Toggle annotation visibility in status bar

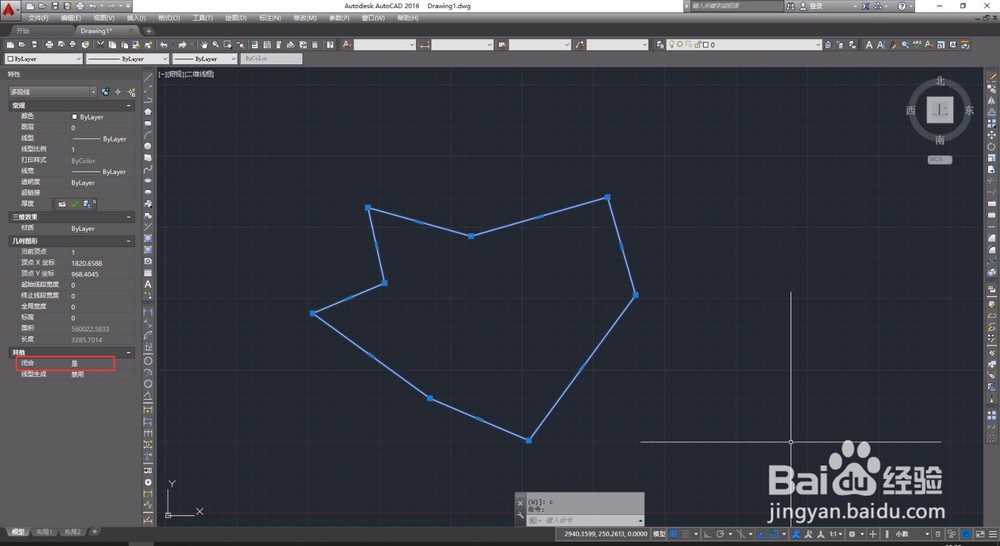[795, 534]
